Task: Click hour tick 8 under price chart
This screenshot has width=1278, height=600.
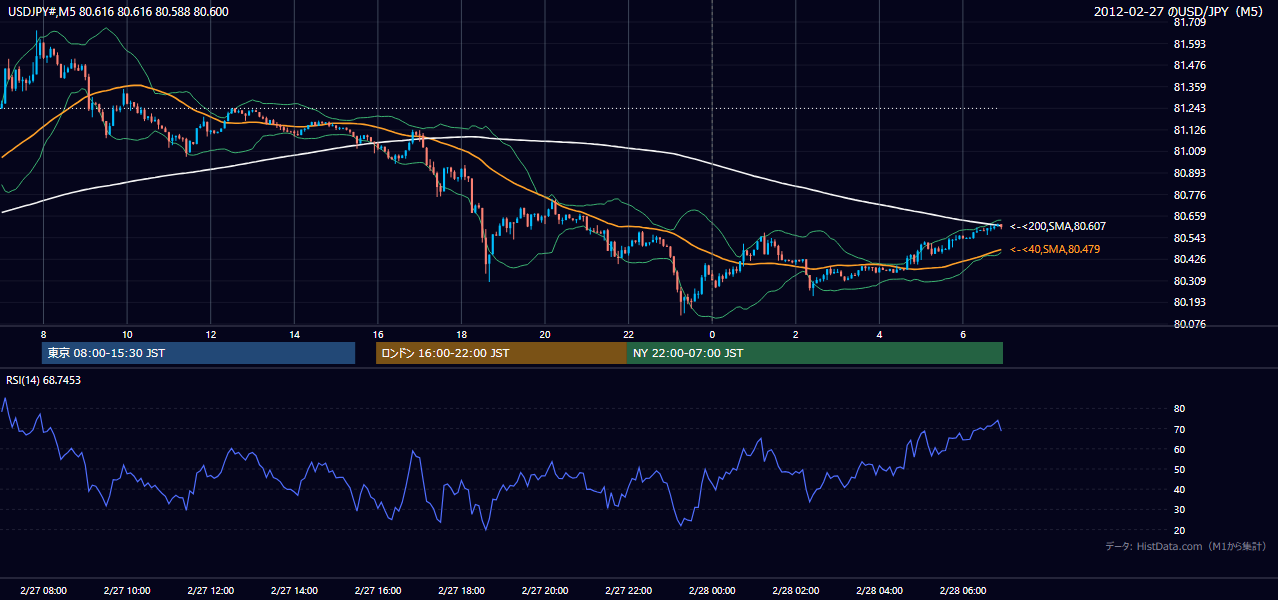Action: click(43, 334)
